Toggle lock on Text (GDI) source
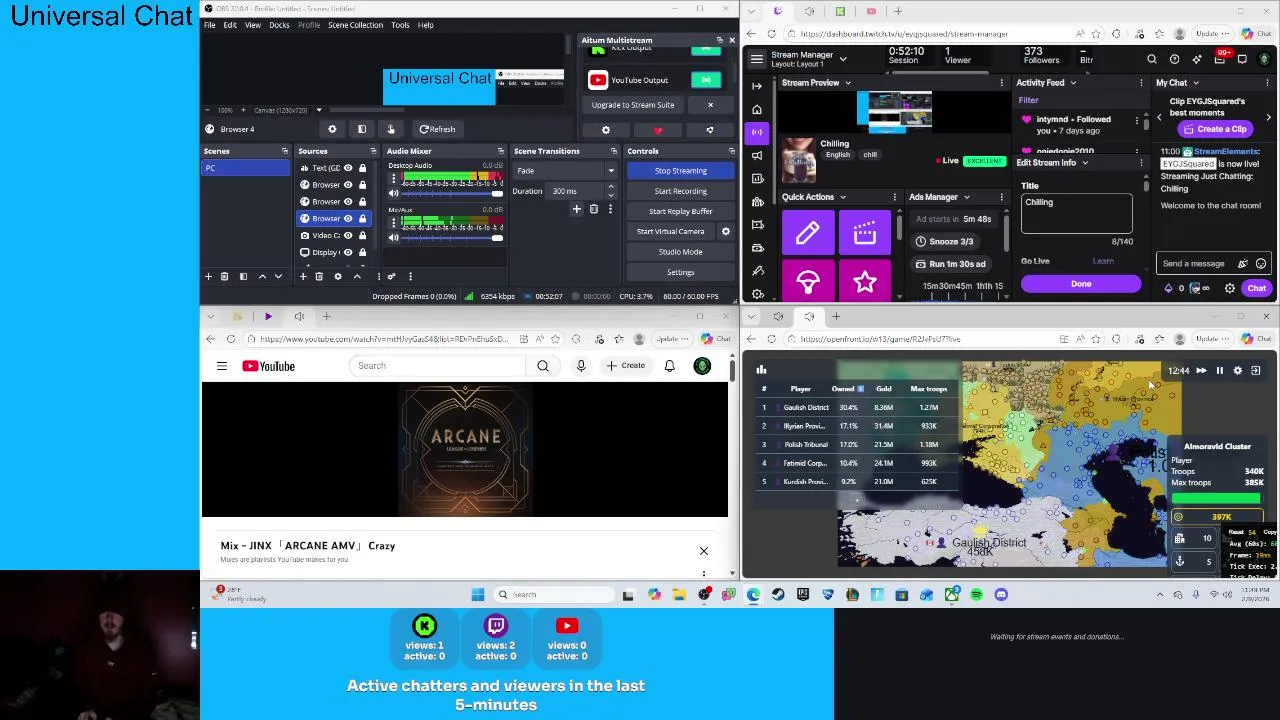The height and width of the screenshot is (720, 1280). (x=362, y=168)
